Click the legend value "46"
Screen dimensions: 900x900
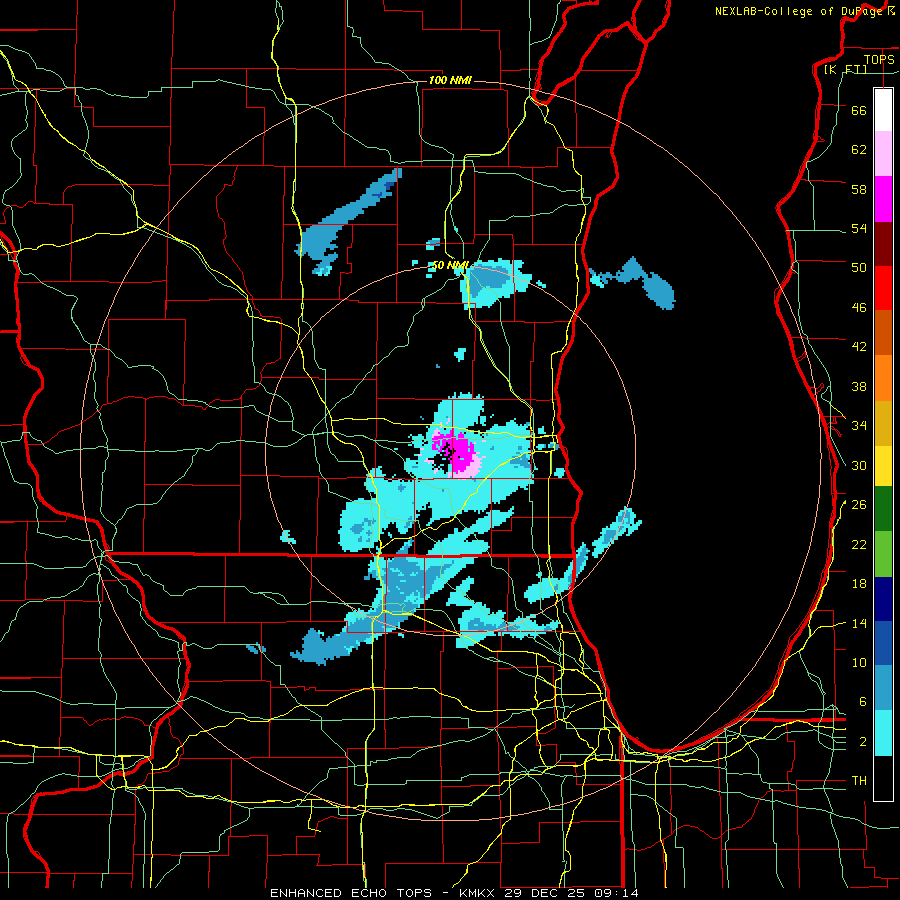[859, 308]
